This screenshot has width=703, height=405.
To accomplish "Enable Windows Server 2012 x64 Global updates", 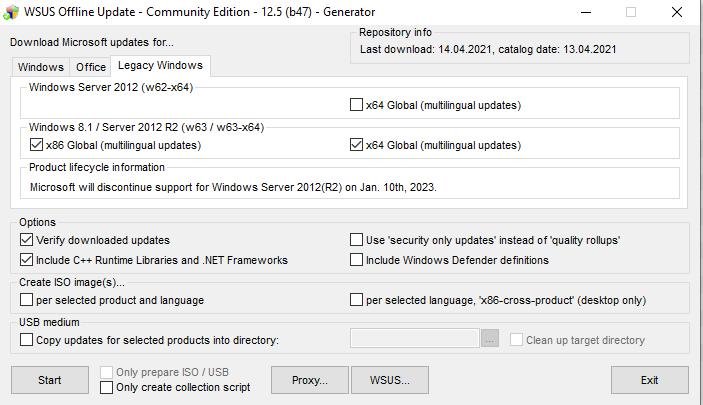I will tap(357, 105).
